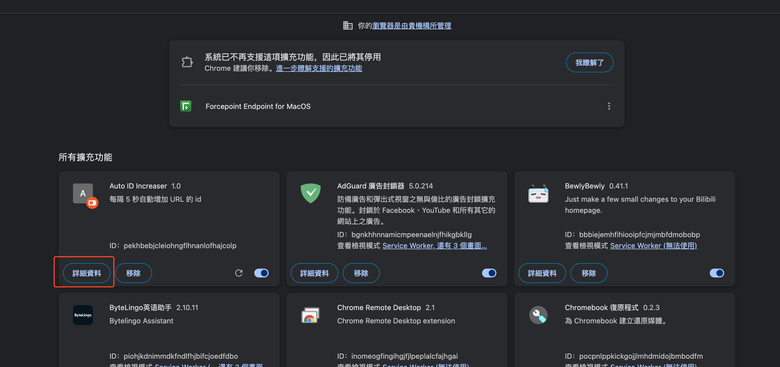Image resolution: width=780 pixels, height=367 pixels.
Task: Toggle off Auto ID Increaser extension
Action: coord(261,273)
